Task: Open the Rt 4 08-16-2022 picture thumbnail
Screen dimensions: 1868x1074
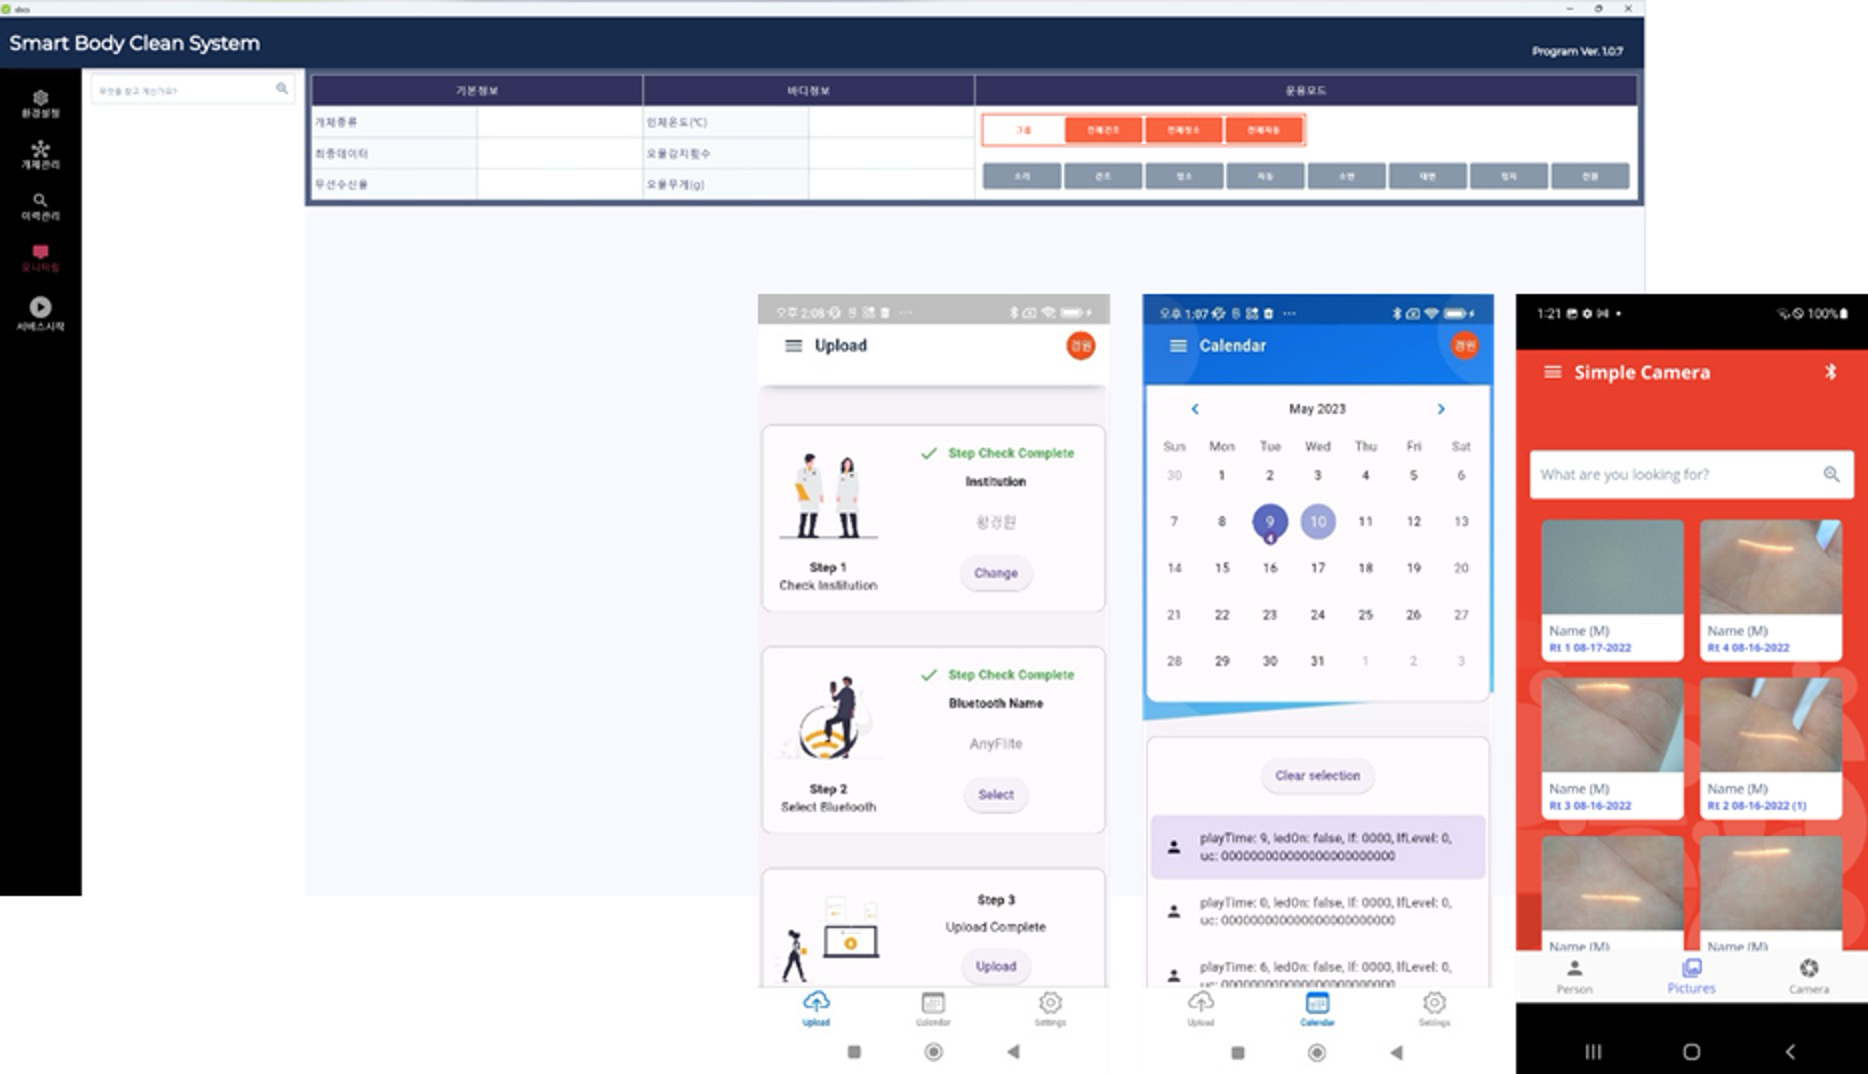Action: 1770,588
